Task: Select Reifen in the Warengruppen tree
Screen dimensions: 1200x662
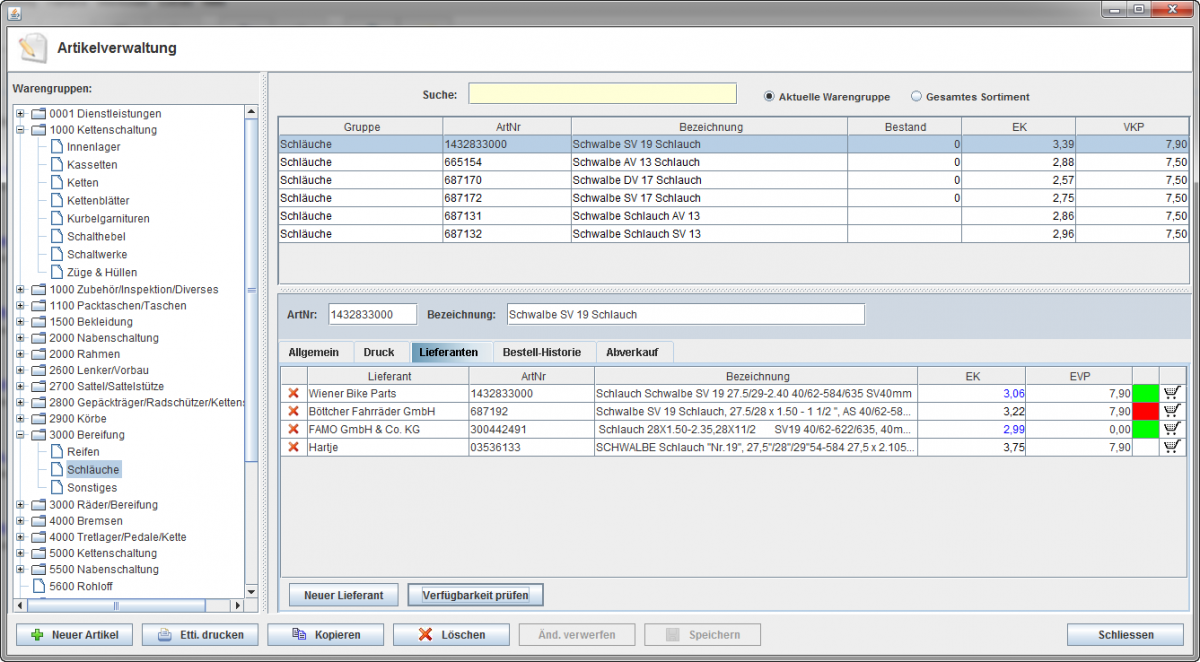Action: 83,452
